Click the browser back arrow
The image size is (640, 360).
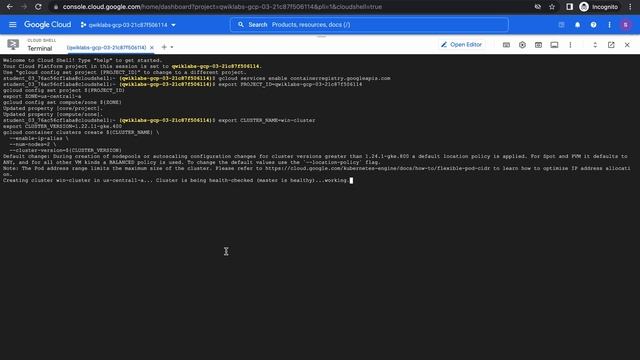coord(10,7)
